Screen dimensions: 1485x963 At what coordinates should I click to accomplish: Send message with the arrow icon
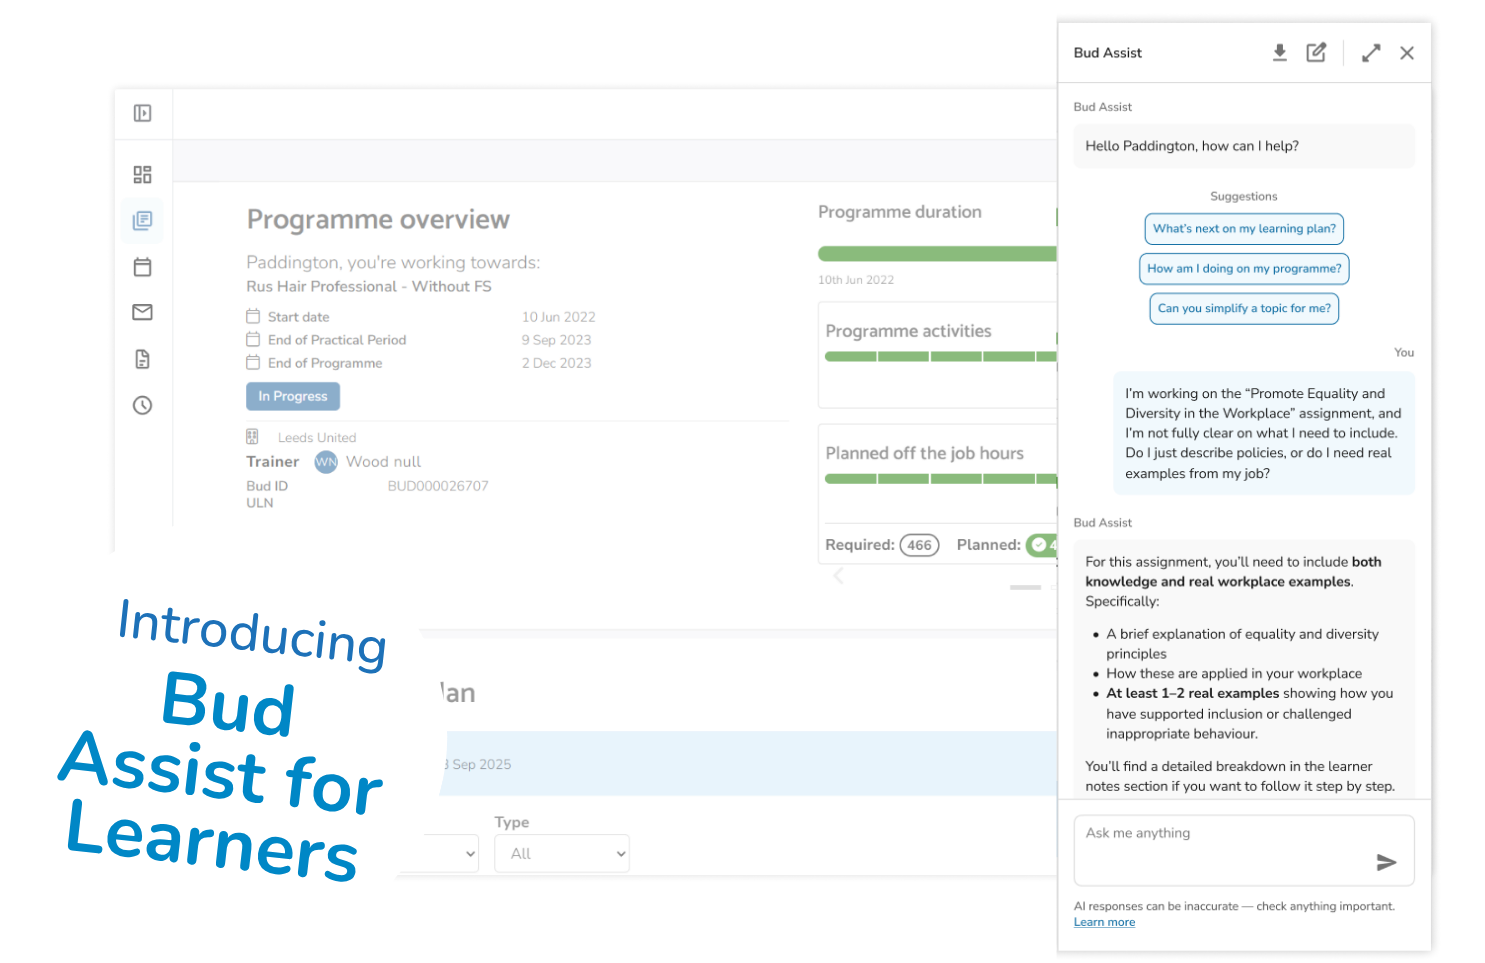tap(1386, 862)
